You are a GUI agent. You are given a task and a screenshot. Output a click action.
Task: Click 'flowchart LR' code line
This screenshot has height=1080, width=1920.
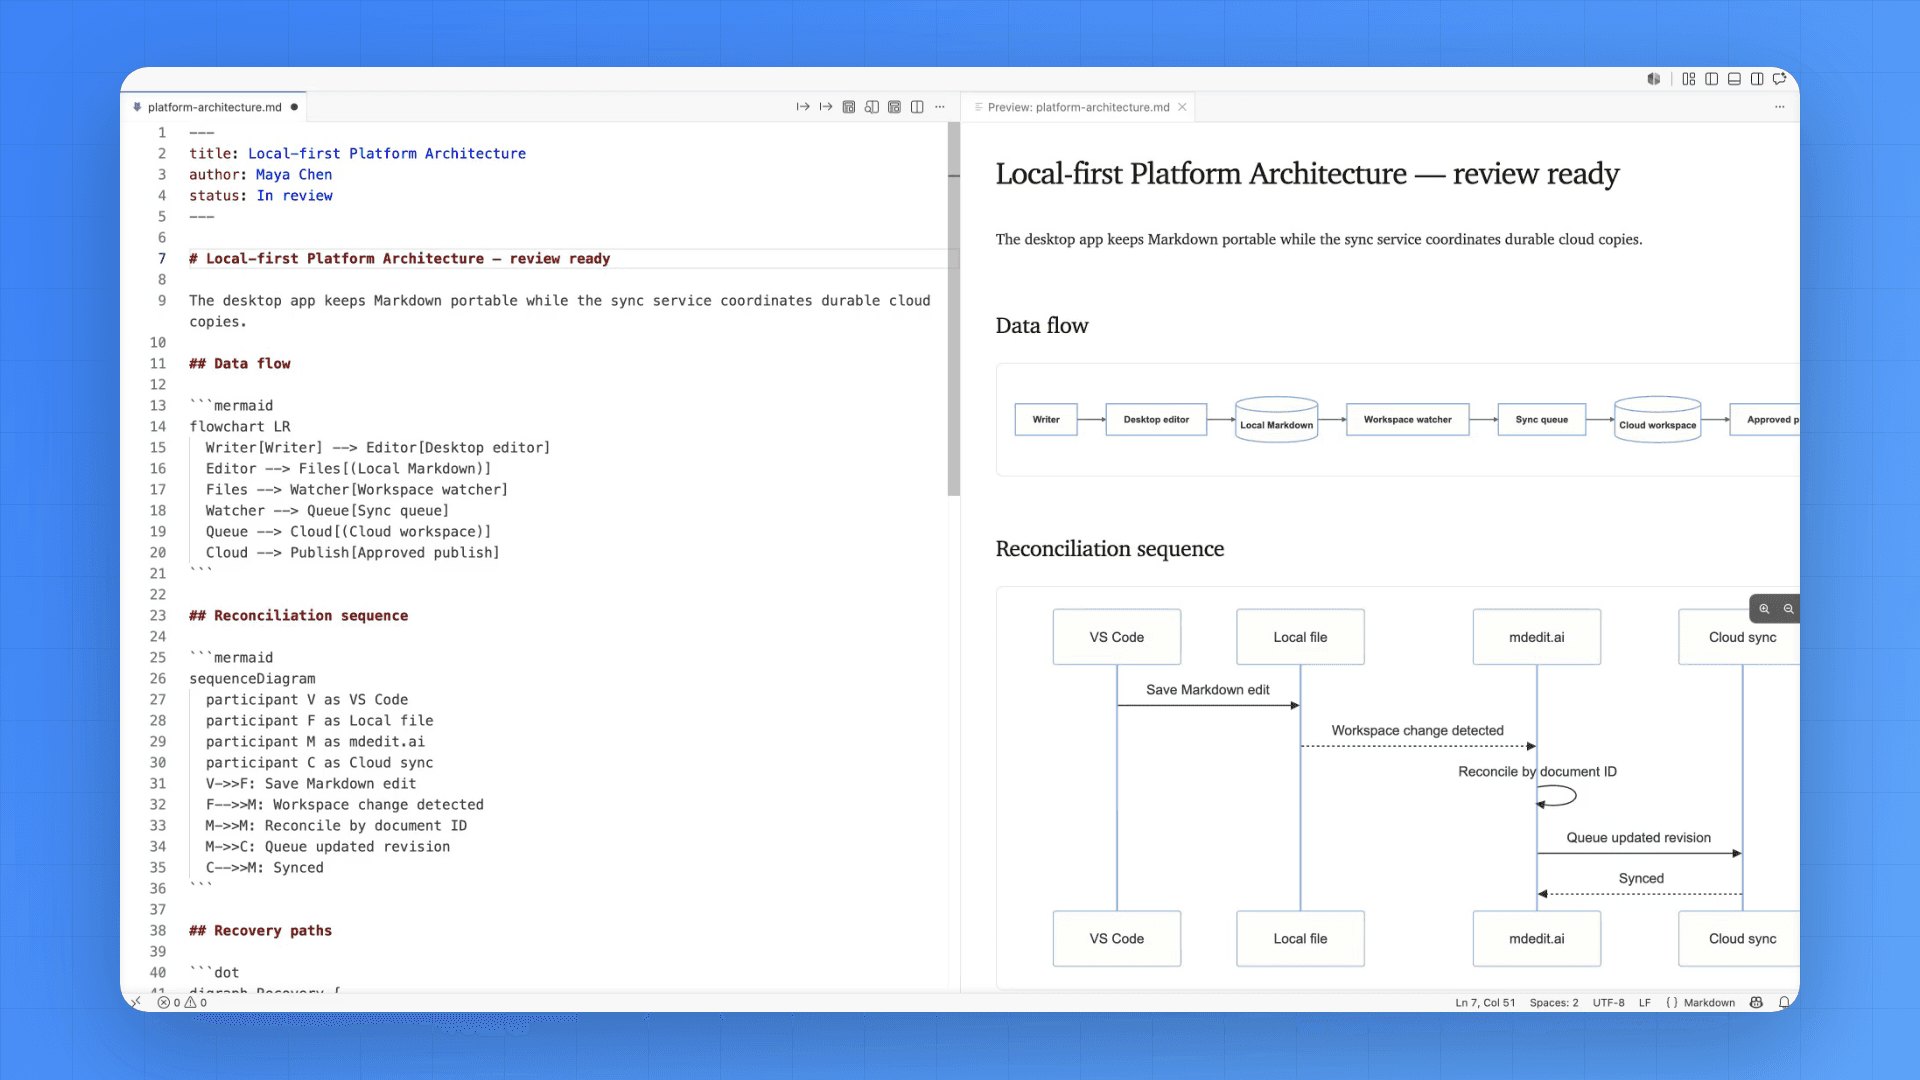point(239,426)
